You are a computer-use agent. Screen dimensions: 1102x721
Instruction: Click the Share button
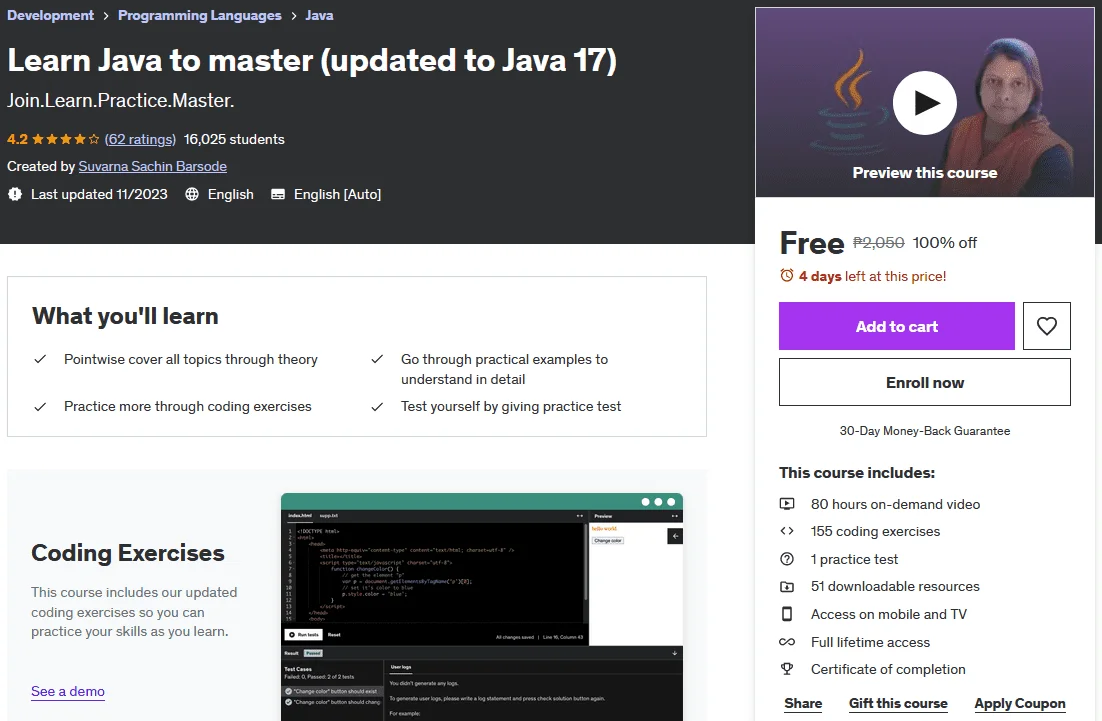point(803,703)
